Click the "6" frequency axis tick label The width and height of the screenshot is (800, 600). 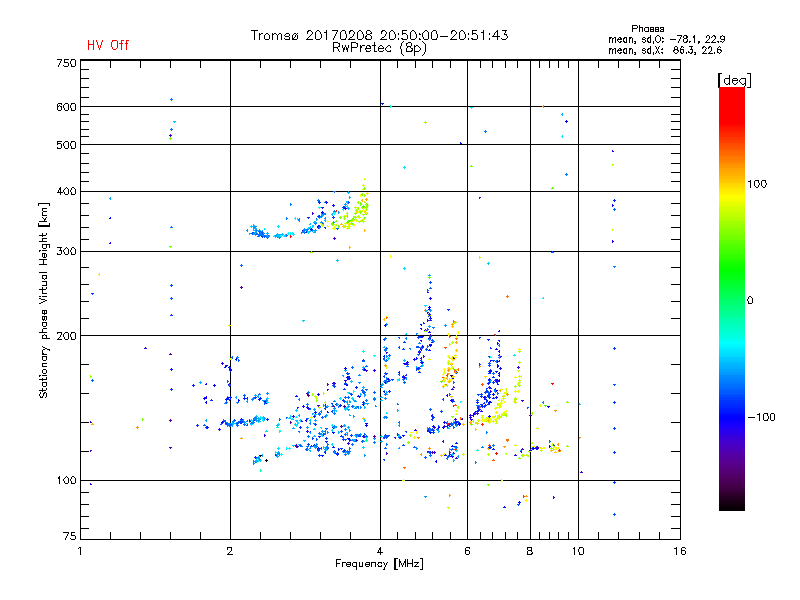click(x=467, y=551)
